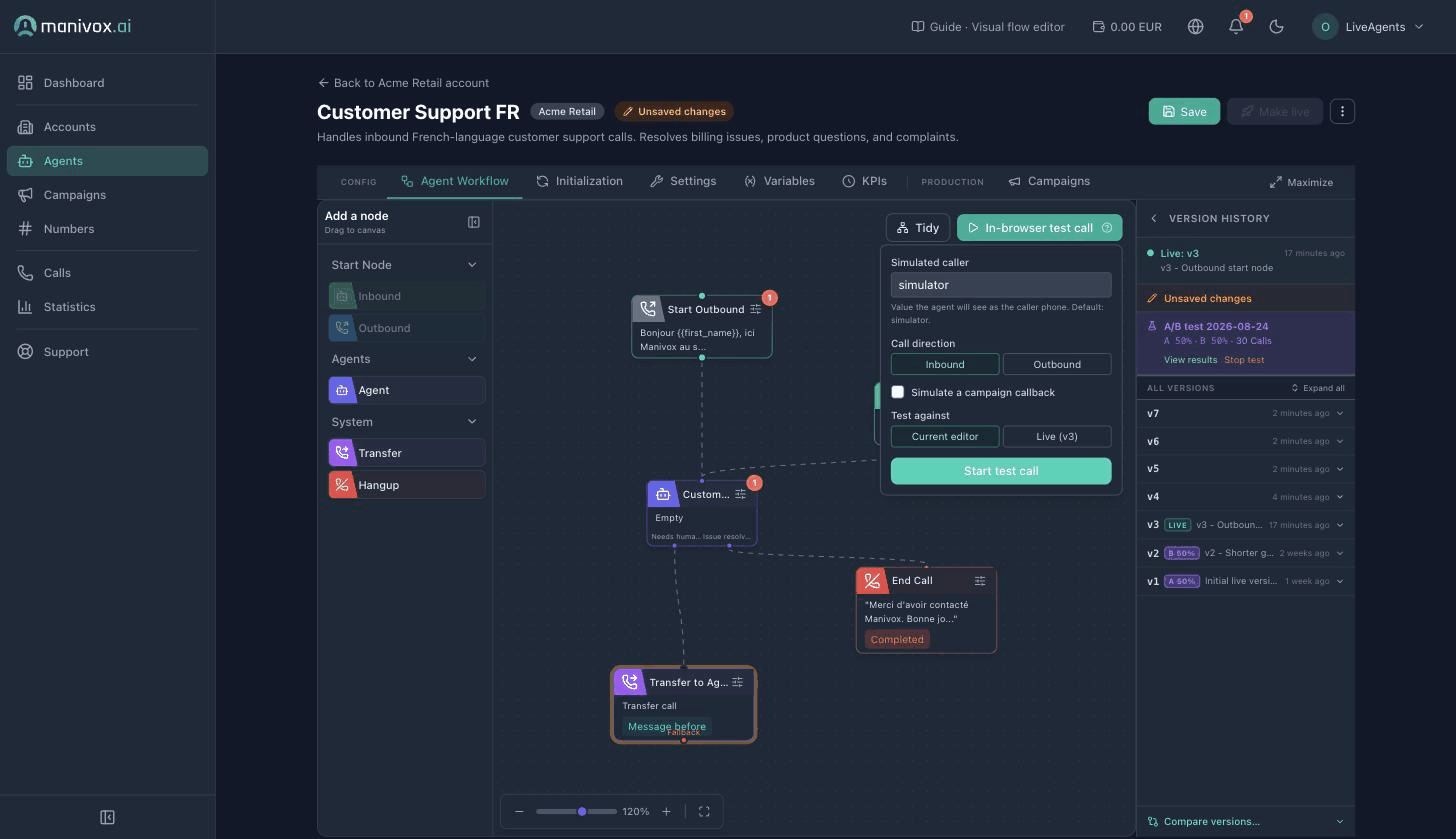Screen dimensions: 1456x839
Task: Open Customer agent node settings icon
Action: pyautogui.click(x=741, y=494)
